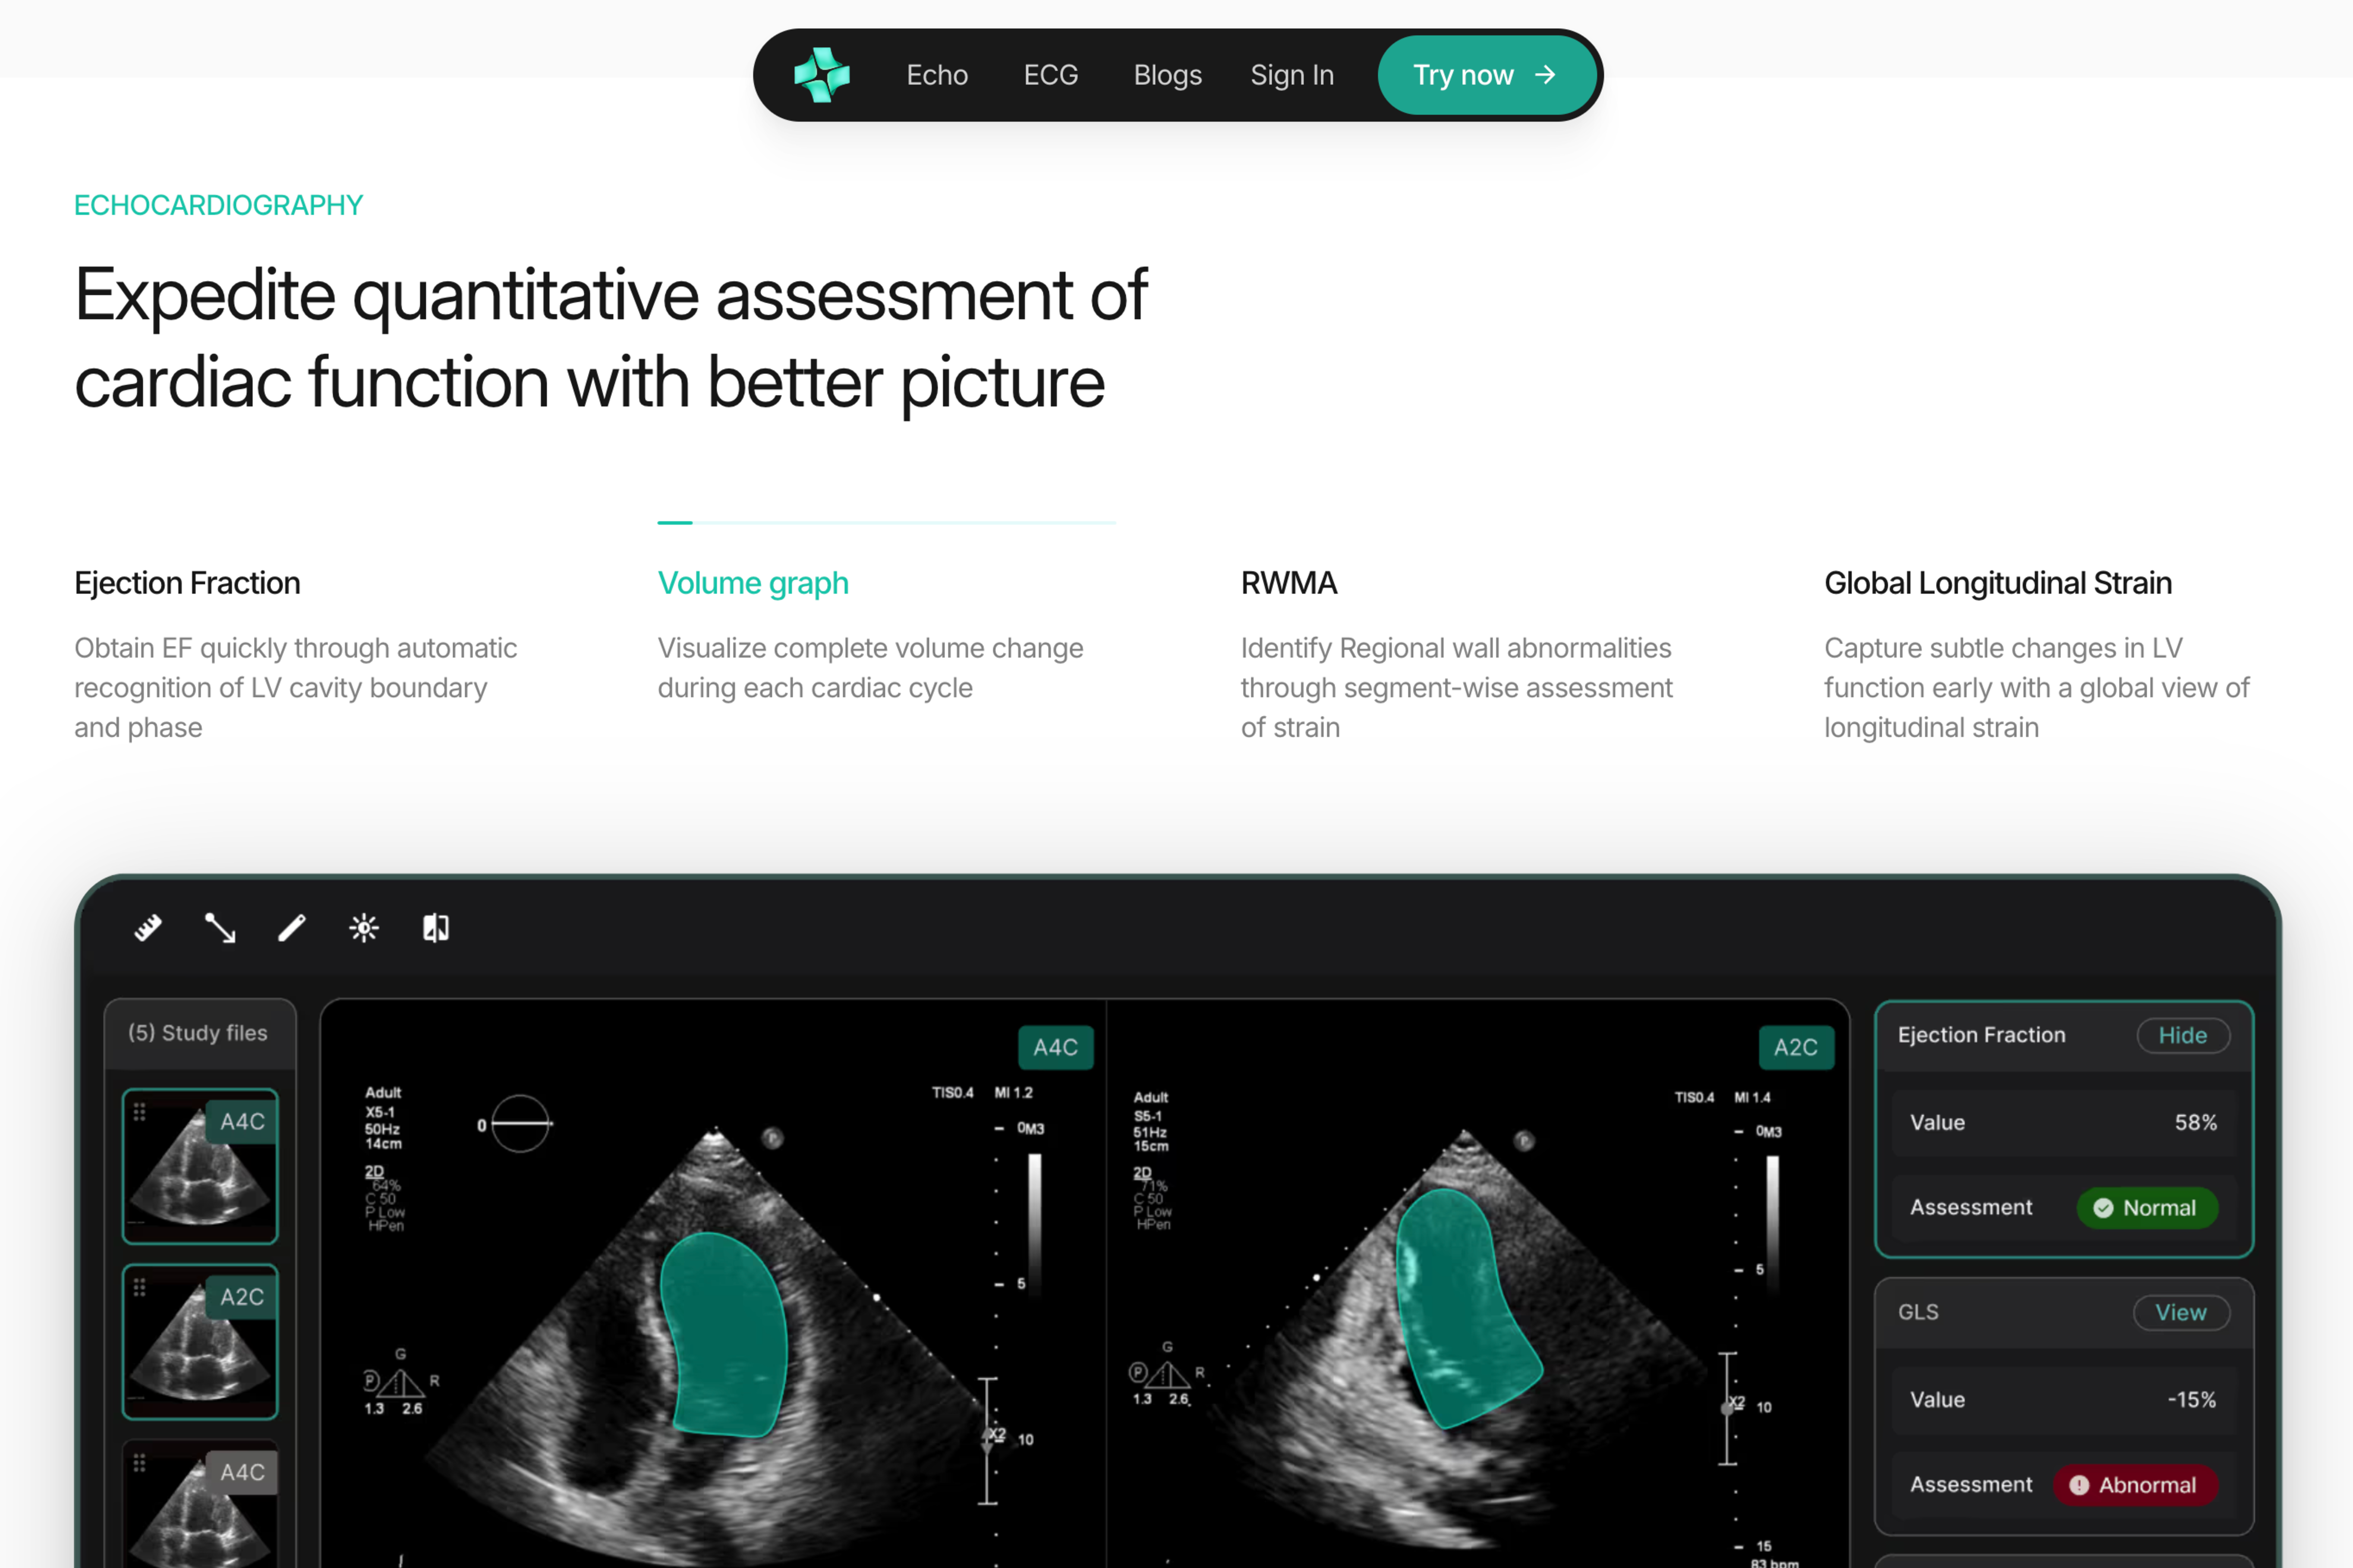Select the diagonal line caliper tool

click(x=220, y=928)
